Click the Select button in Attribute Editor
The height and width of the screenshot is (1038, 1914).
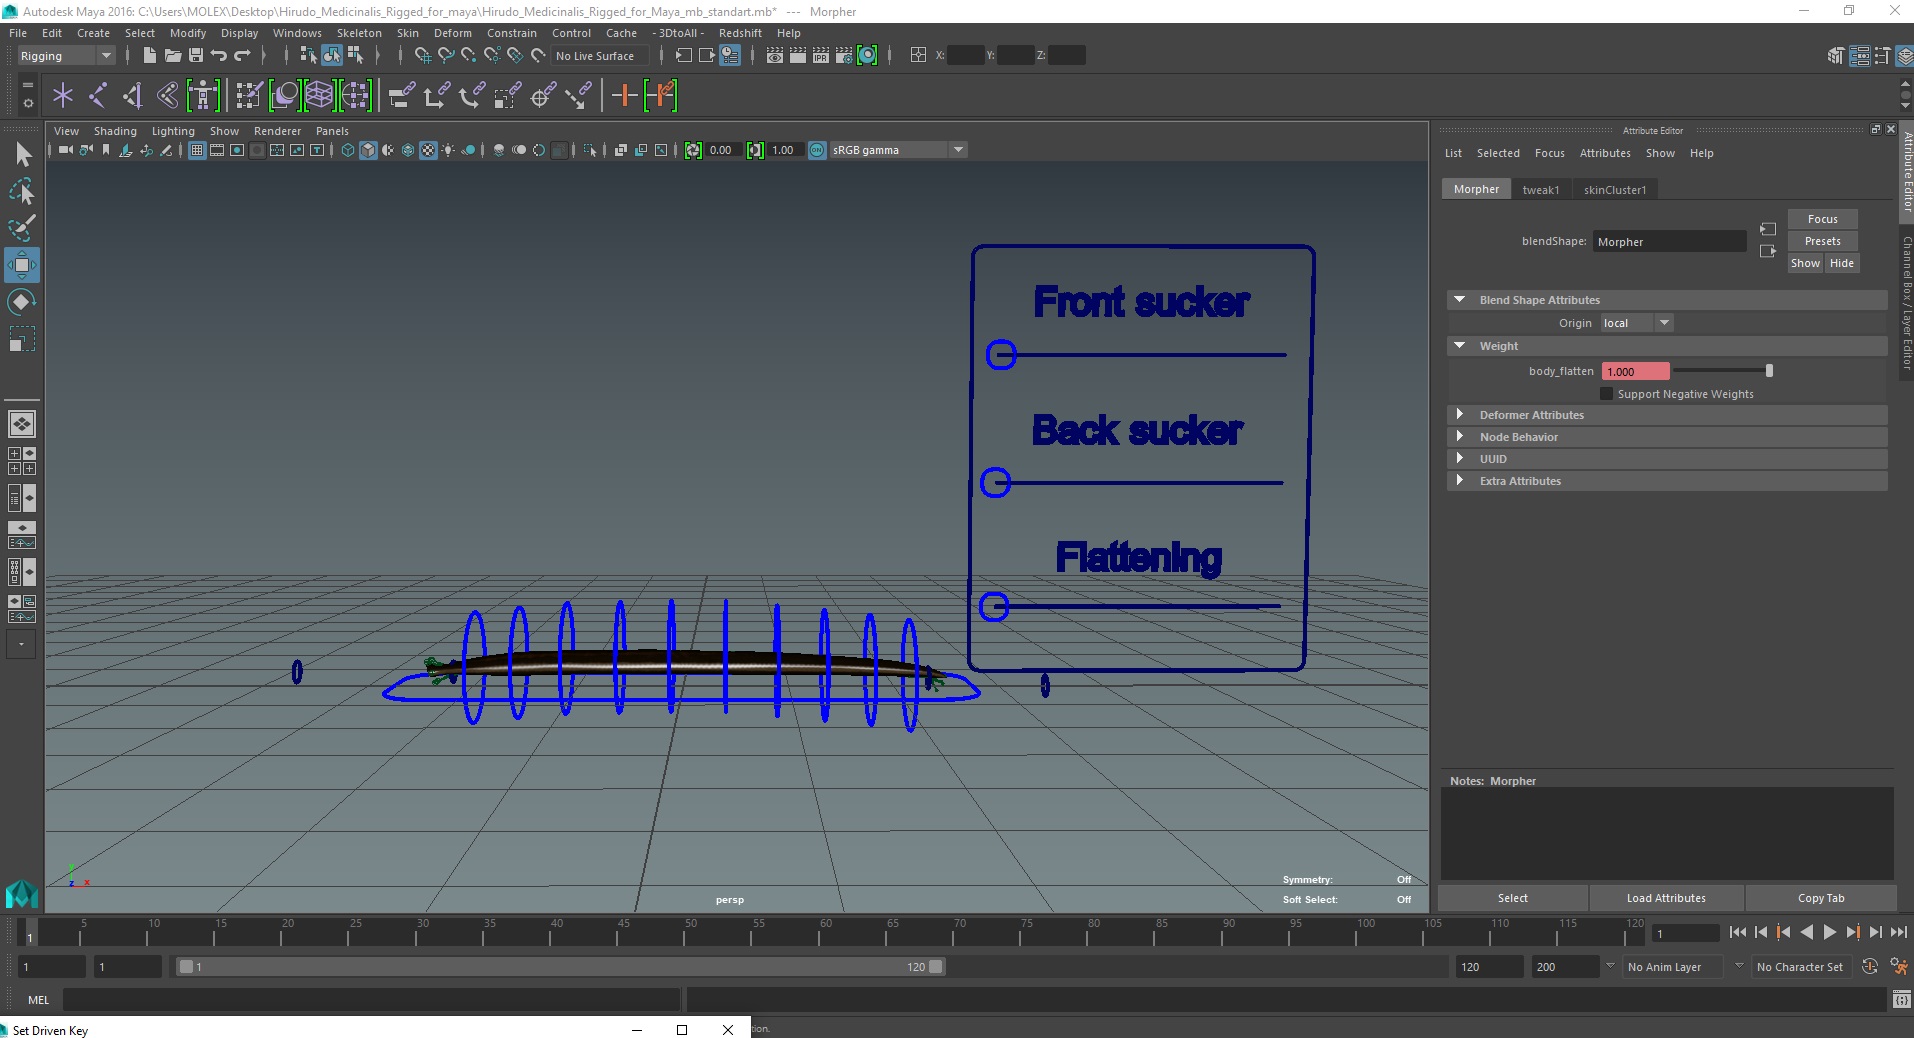[1512, 898]
